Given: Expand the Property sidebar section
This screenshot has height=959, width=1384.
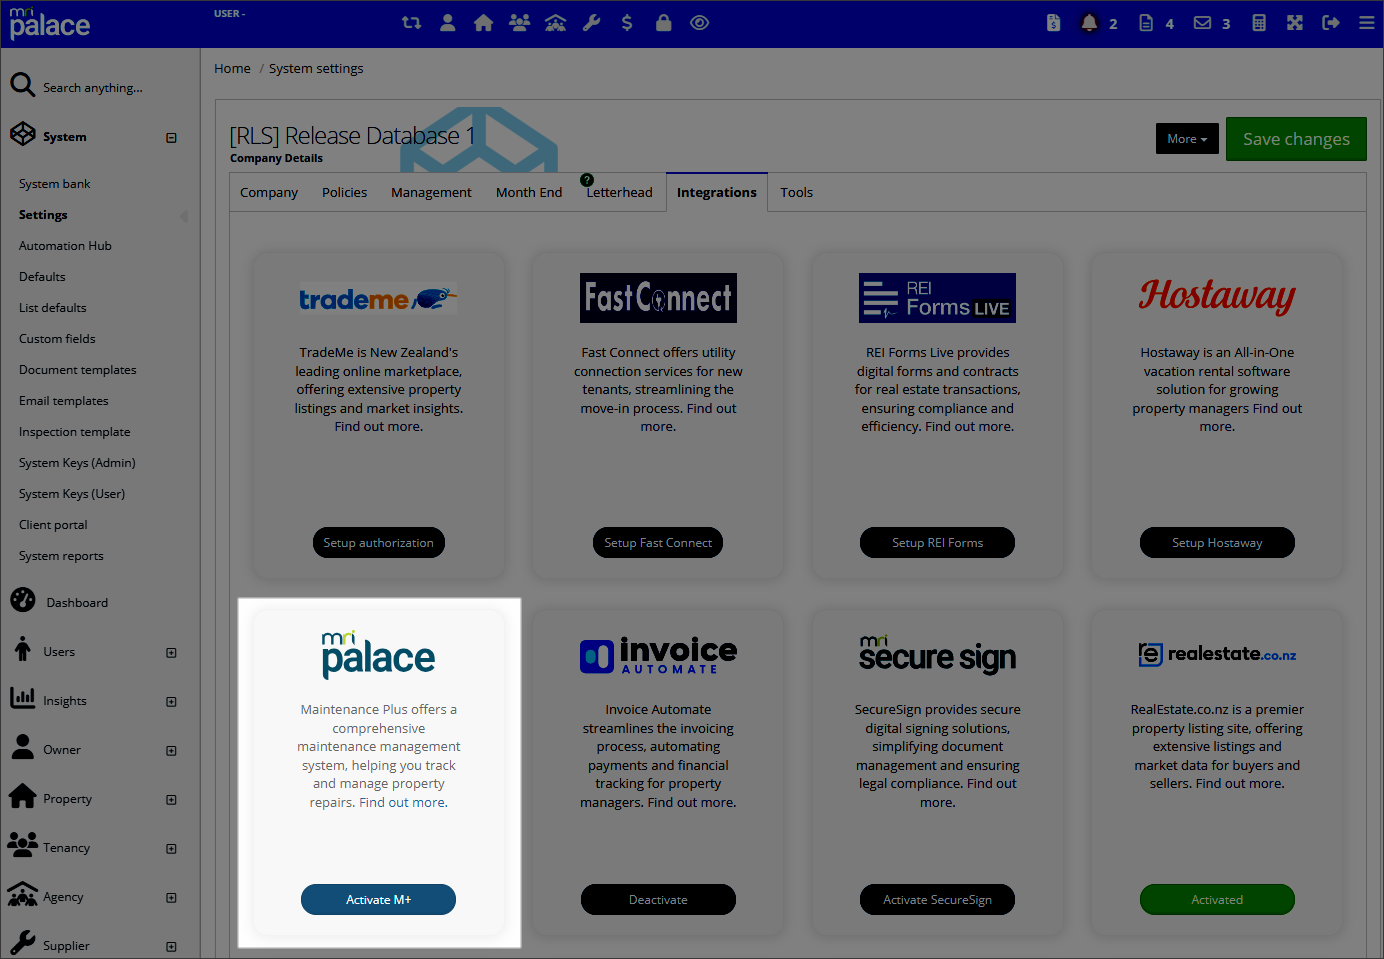Looking at the screenshot, I should point(171,800).
